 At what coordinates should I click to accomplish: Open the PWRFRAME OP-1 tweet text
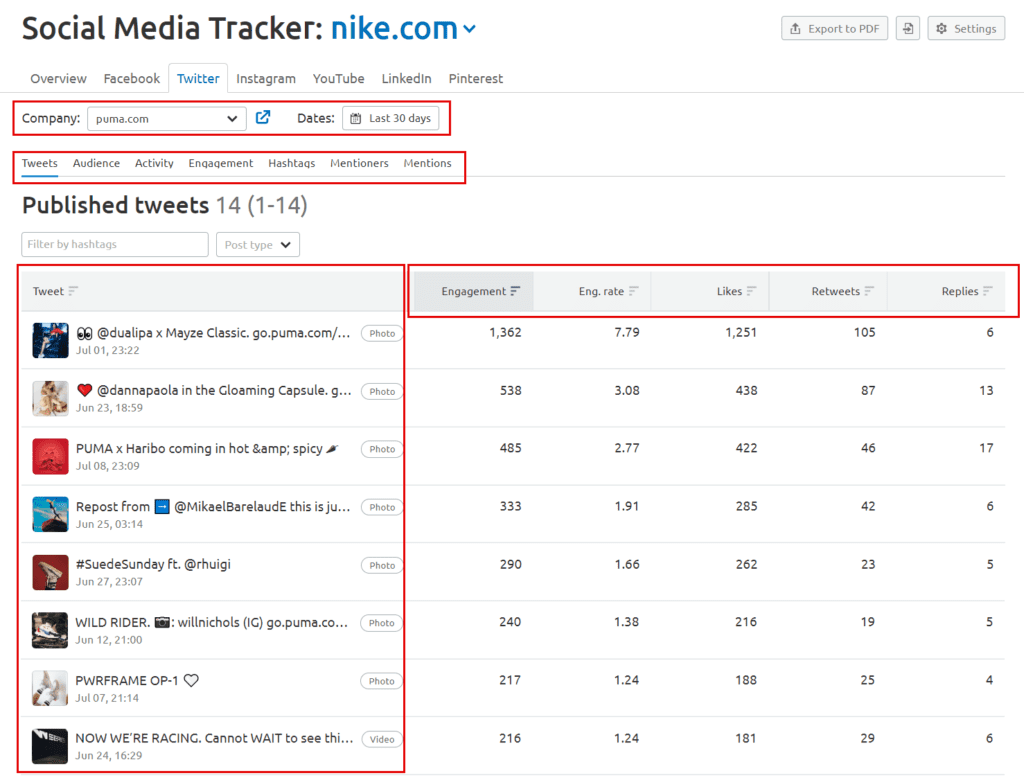[x=137, y=681]
